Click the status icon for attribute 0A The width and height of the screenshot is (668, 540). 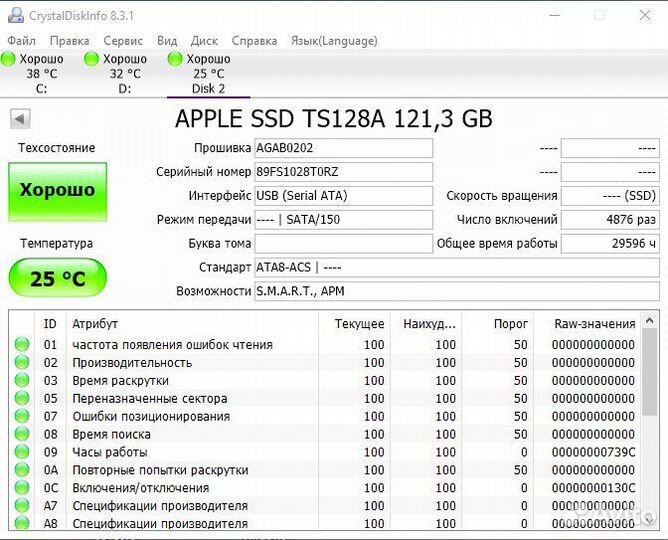pyautogui.click(x=22, y=470)
